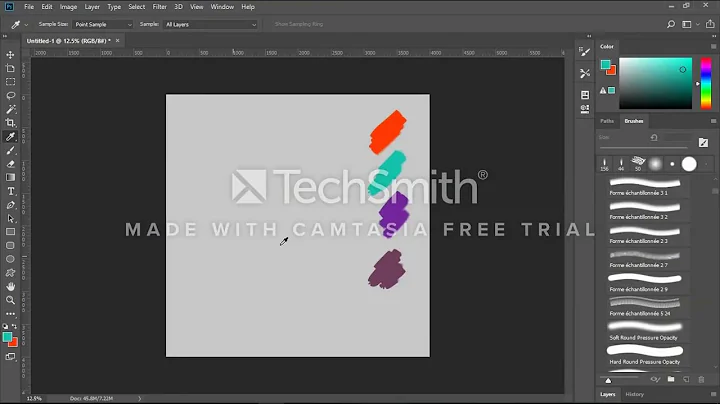The image size is (720, 404).
Task: Select the Rectangle shape tool
Action: 10,232
